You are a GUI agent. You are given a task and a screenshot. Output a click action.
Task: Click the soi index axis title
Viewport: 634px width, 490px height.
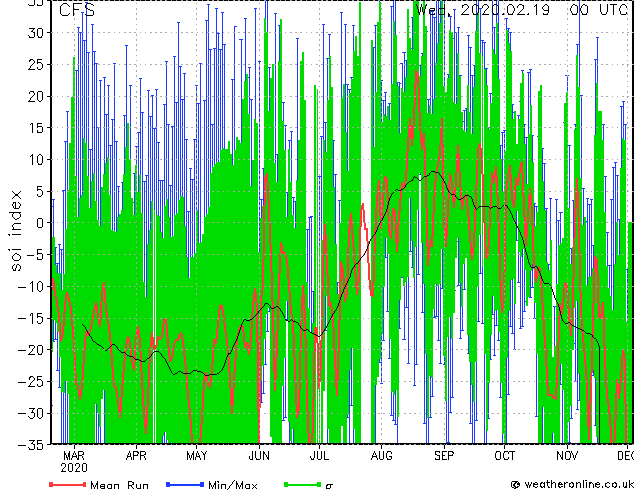tap(15, 231)
